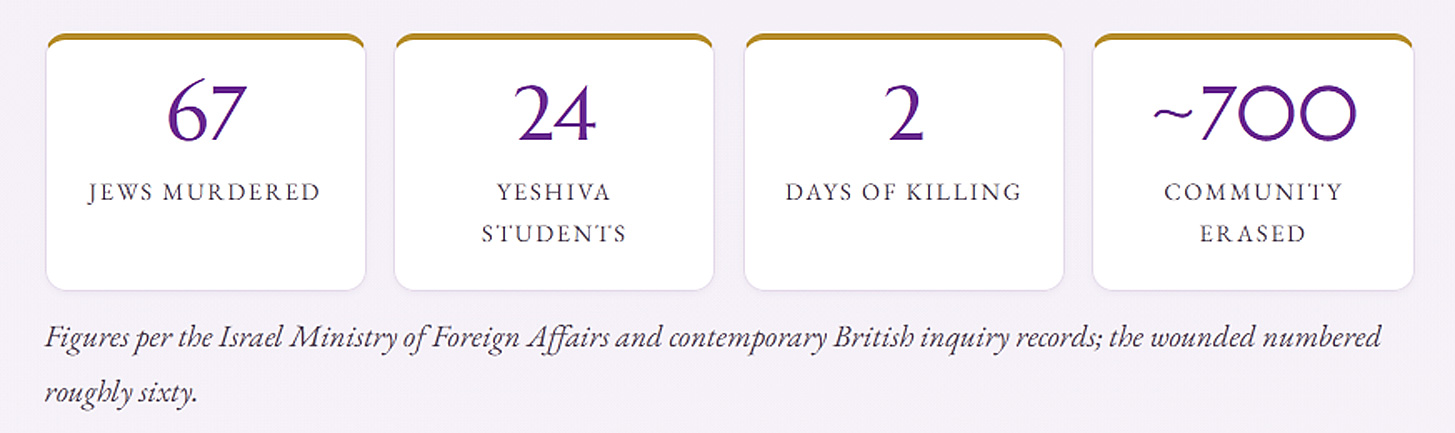Click the large number 67
Screen dimensions: 1455x433
[x=205, y=111]
